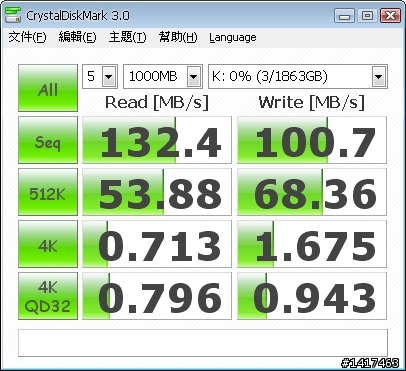Screen dimensions: 406x371
Task: Click the Write [MB/s] column header
Action: point(311,102)
